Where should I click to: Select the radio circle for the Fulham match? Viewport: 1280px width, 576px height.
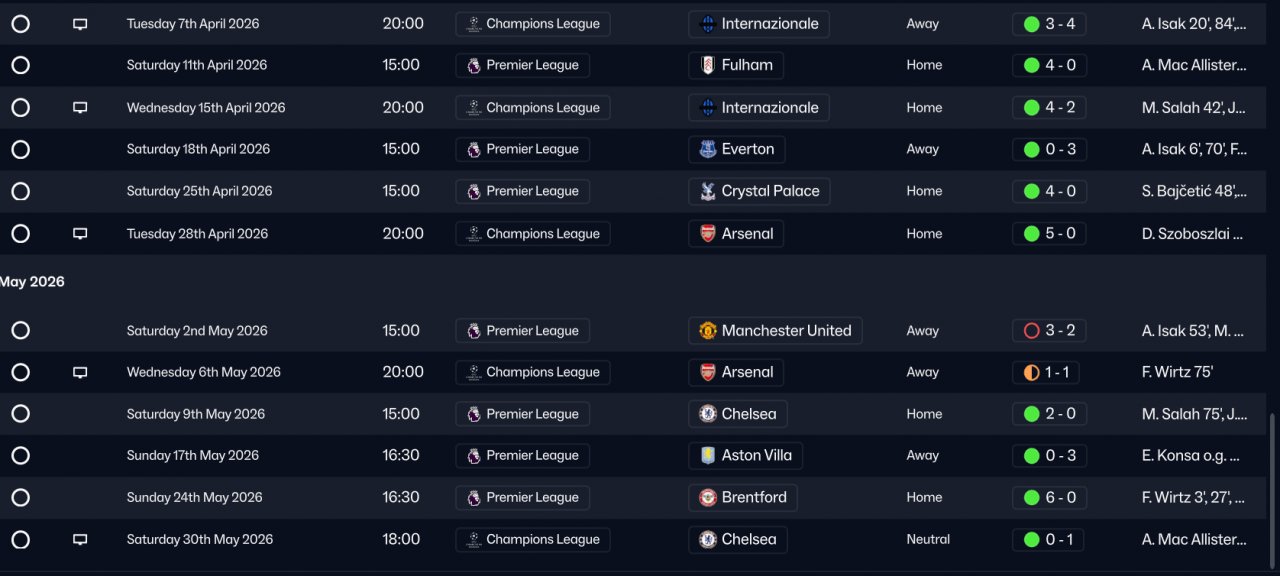coord(20,66)
